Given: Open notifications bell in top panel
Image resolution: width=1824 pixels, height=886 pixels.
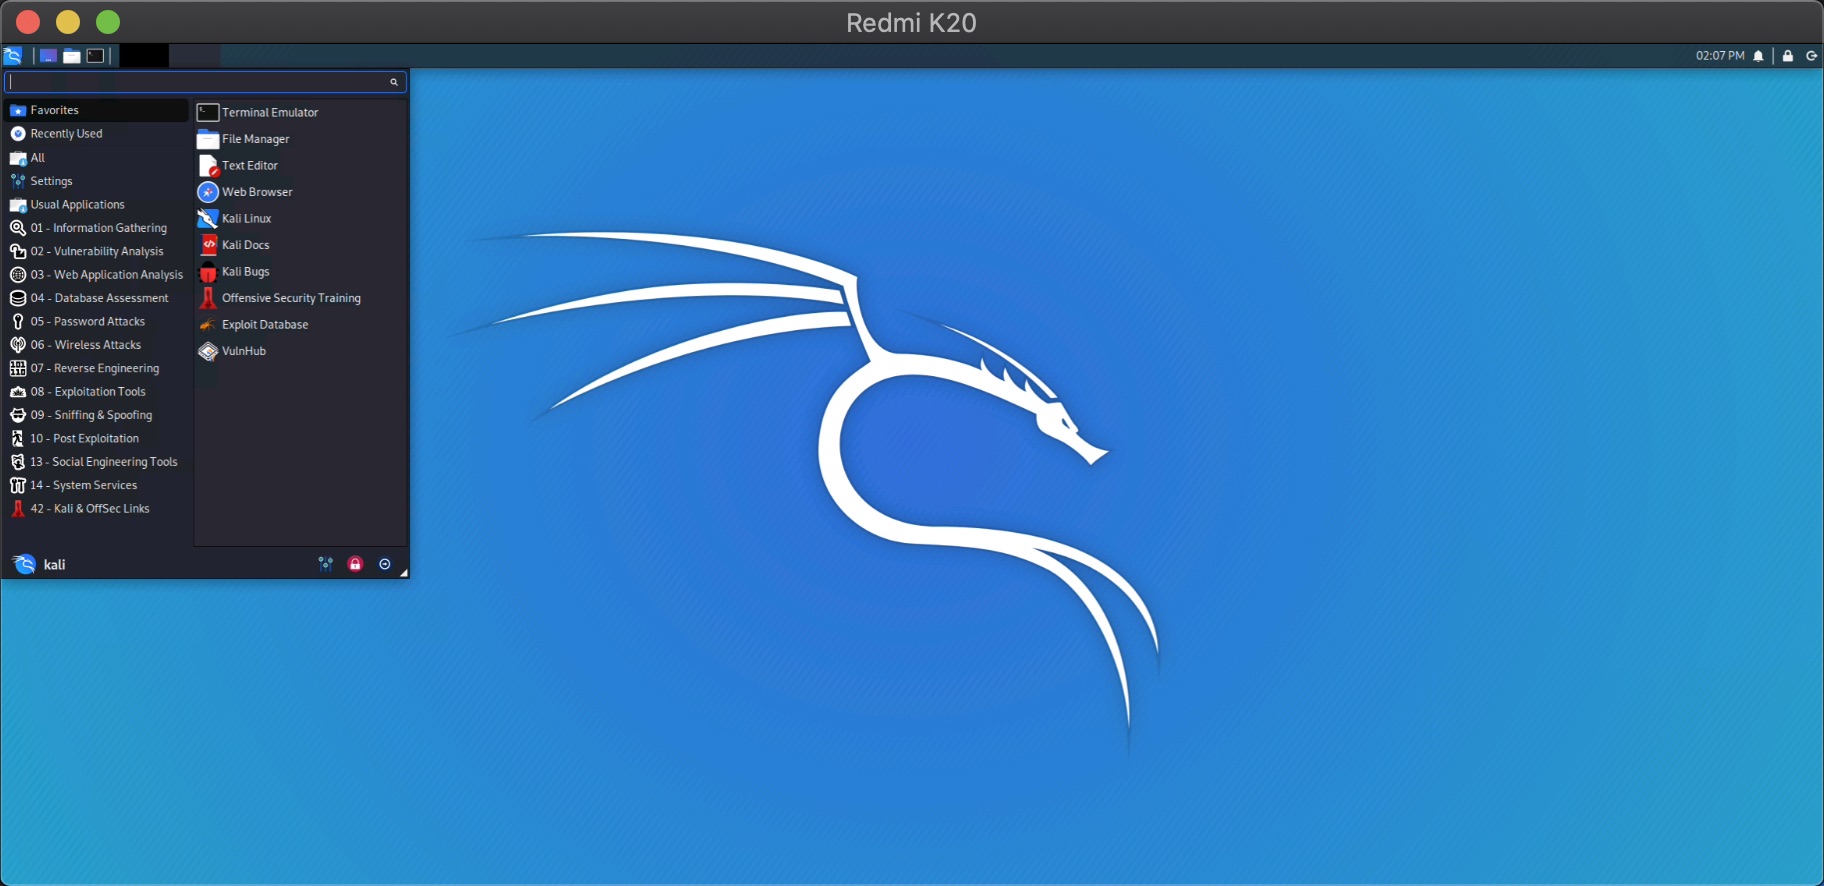Looking at the screenshot, I should 1759,56.
